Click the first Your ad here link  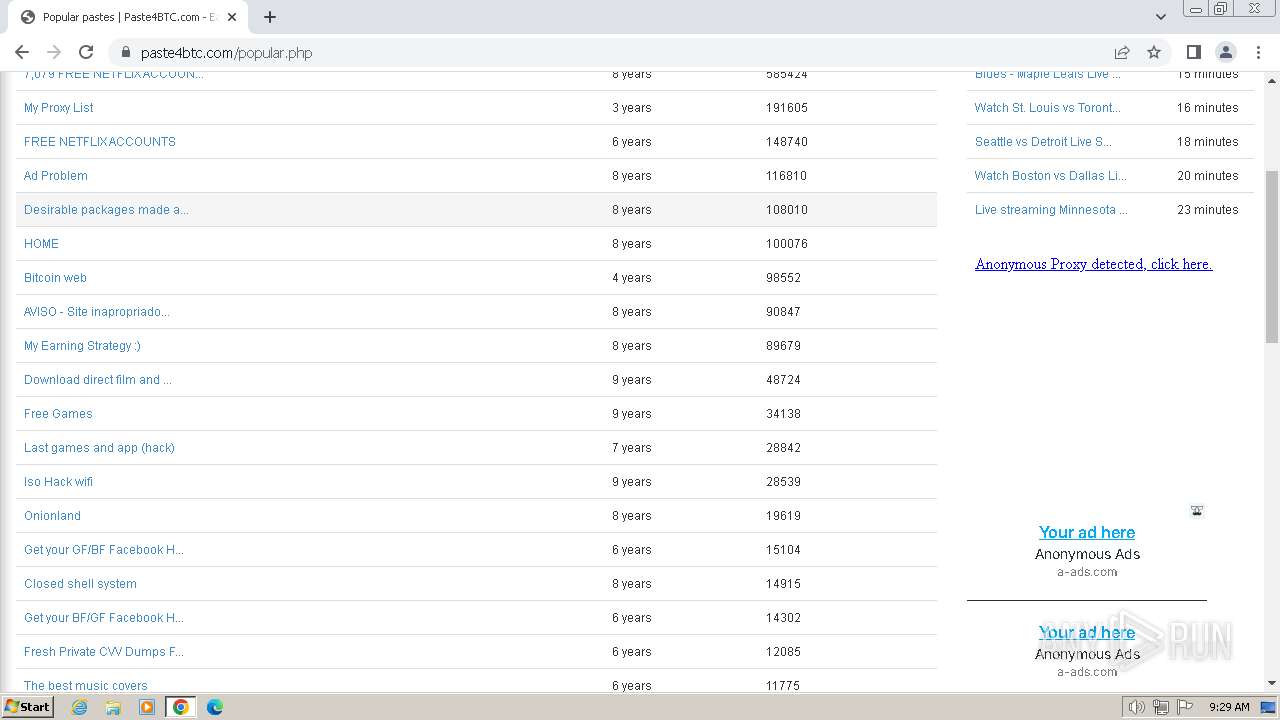click(x=1087, y=532)
